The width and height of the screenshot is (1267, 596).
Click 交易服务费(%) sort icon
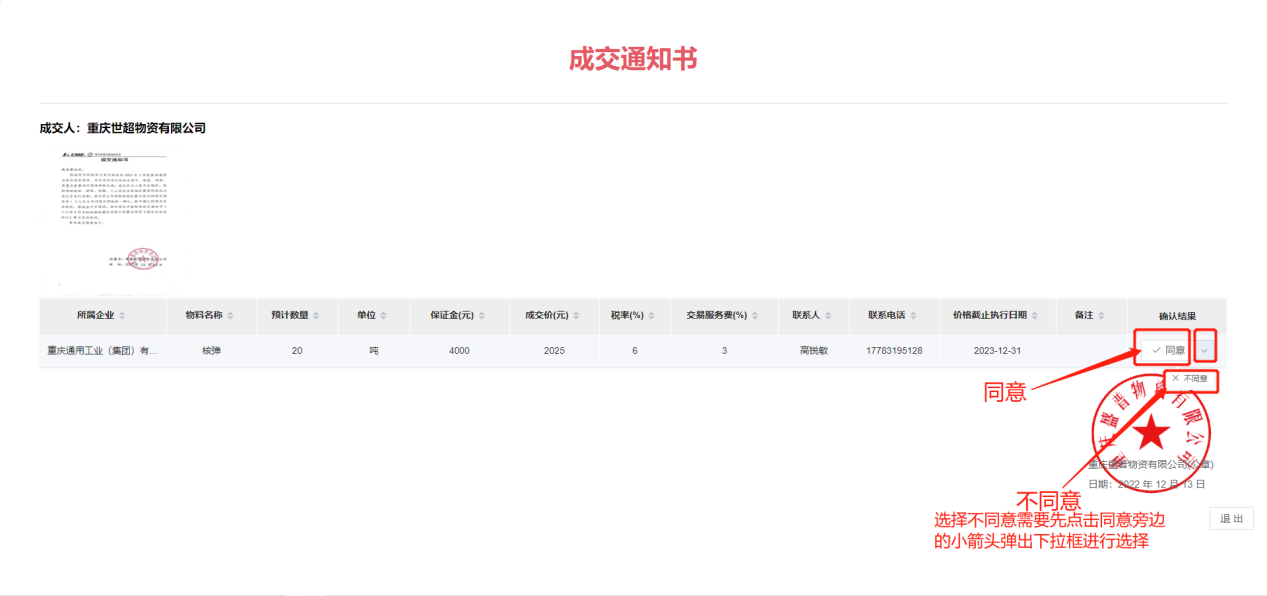click(755, 316)
